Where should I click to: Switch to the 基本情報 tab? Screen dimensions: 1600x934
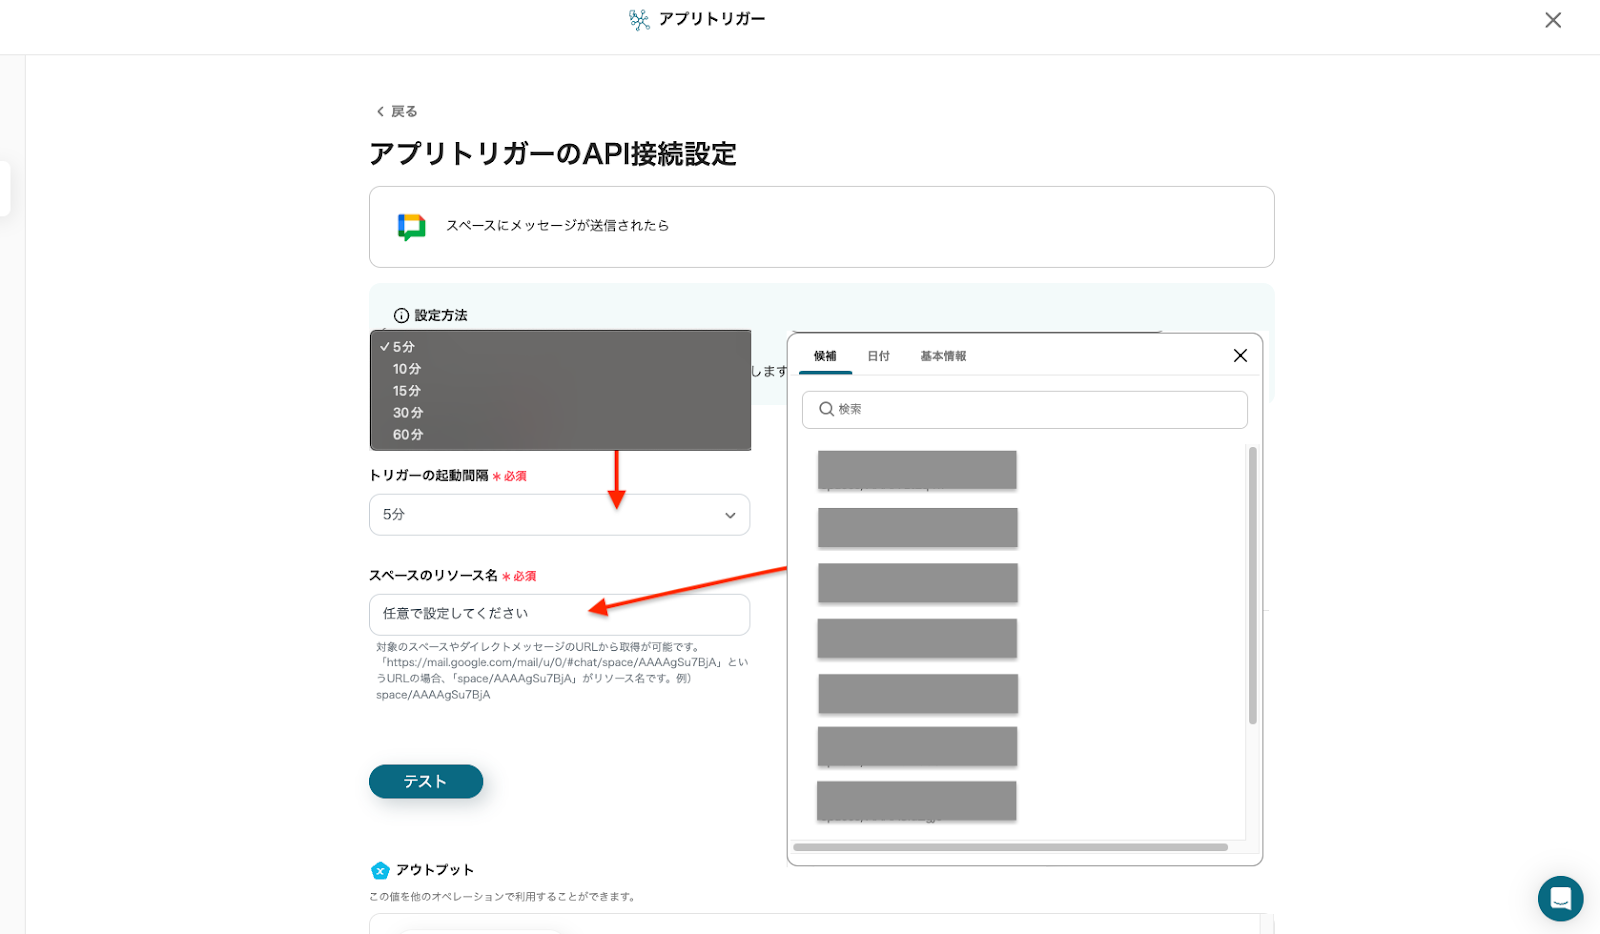pos(942,356)
